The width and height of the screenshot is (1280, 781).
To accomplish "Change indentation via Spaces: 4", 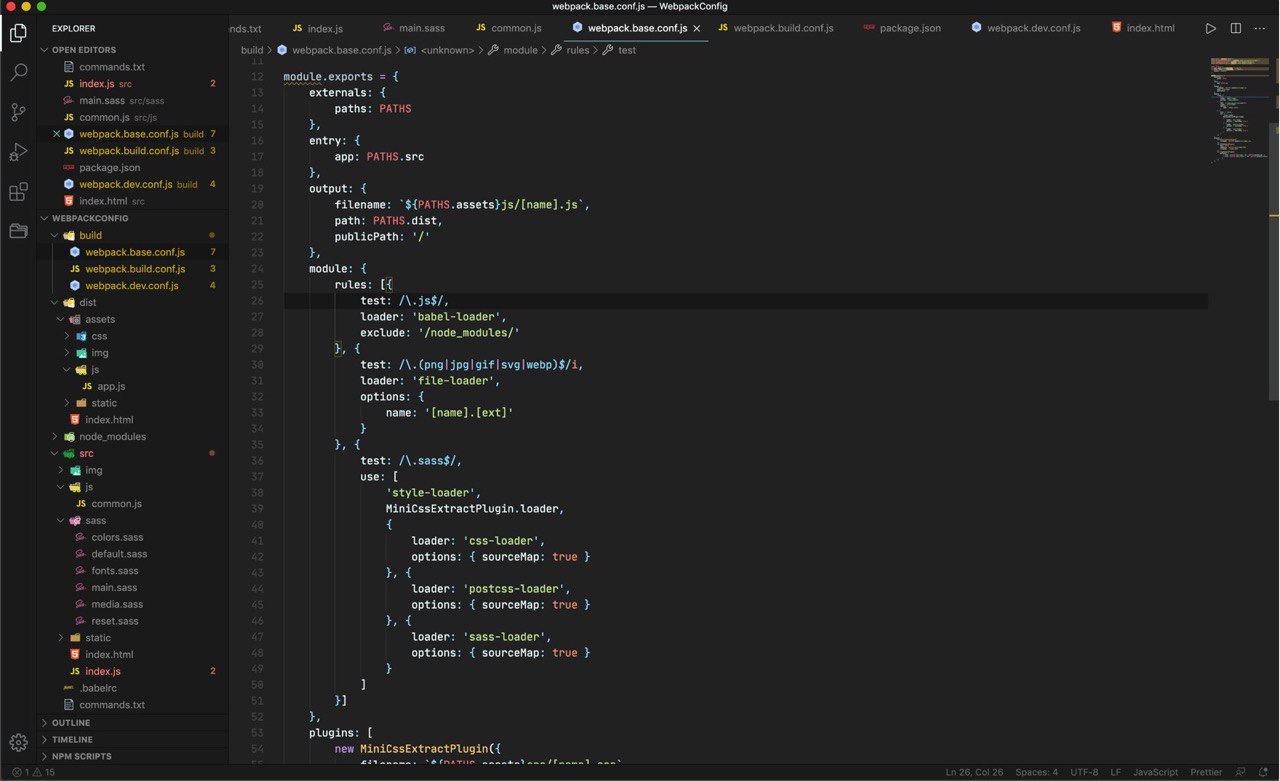I will coord(1036,772).
